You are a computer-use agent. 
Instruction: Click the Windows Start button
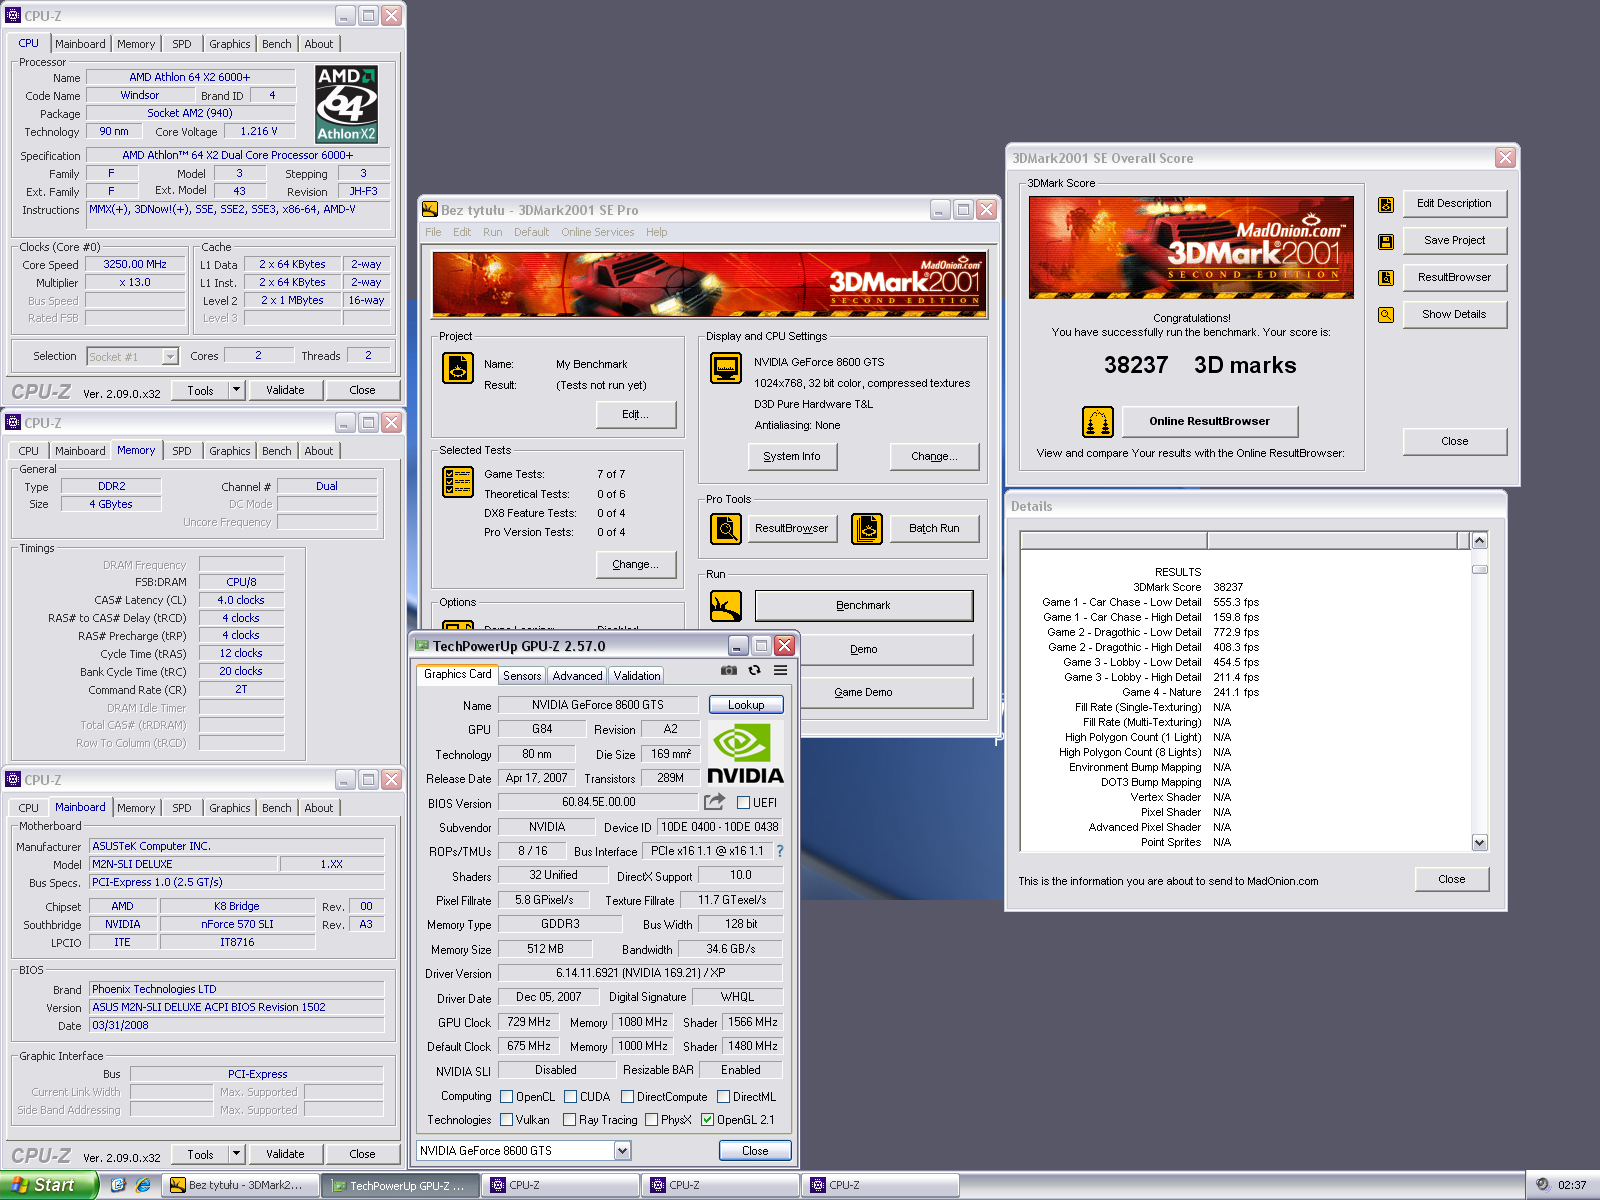click(x=49, y=1185)
